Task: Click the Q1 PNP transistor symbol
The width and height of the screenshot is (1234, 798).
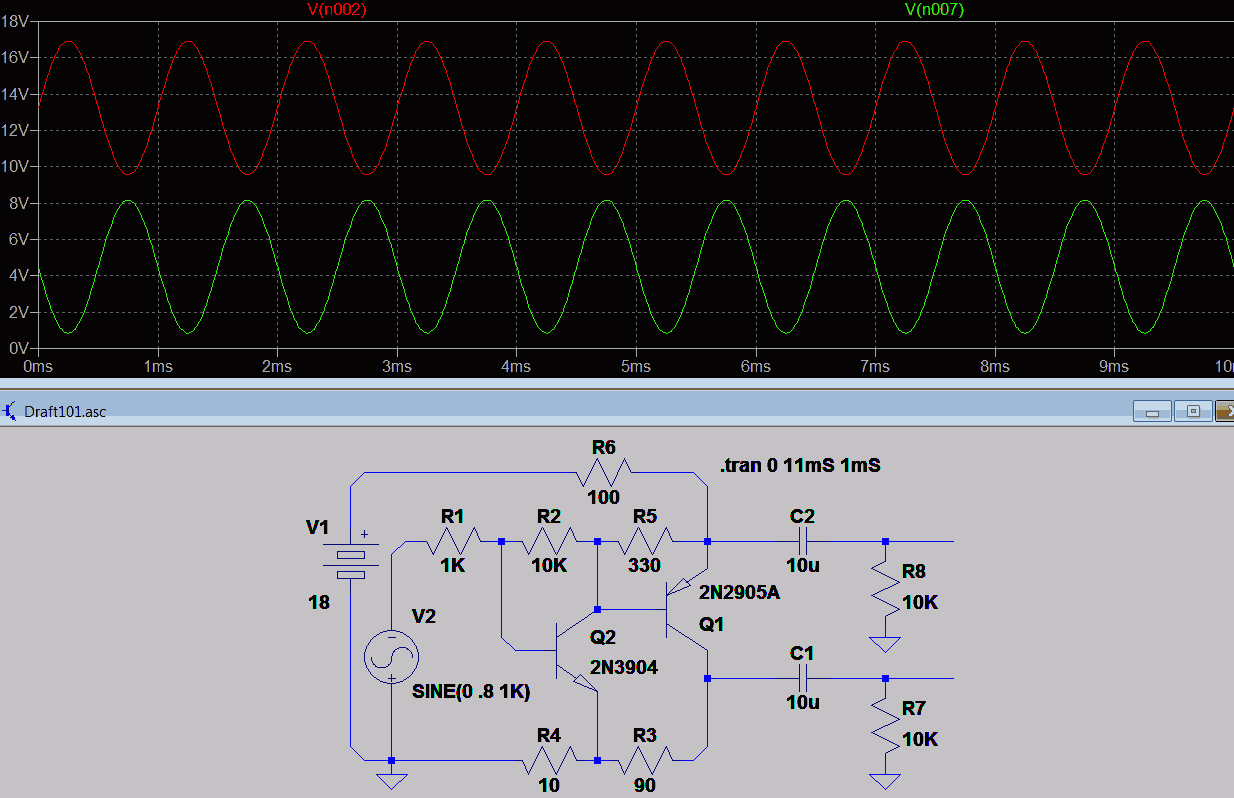Action: [685, 610]
